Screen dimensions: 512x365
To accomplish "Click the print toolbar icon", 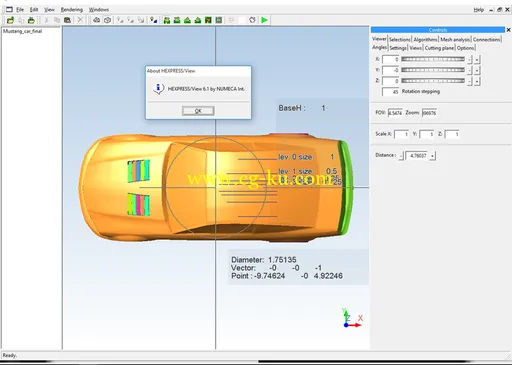I will (x=31, y=20).
